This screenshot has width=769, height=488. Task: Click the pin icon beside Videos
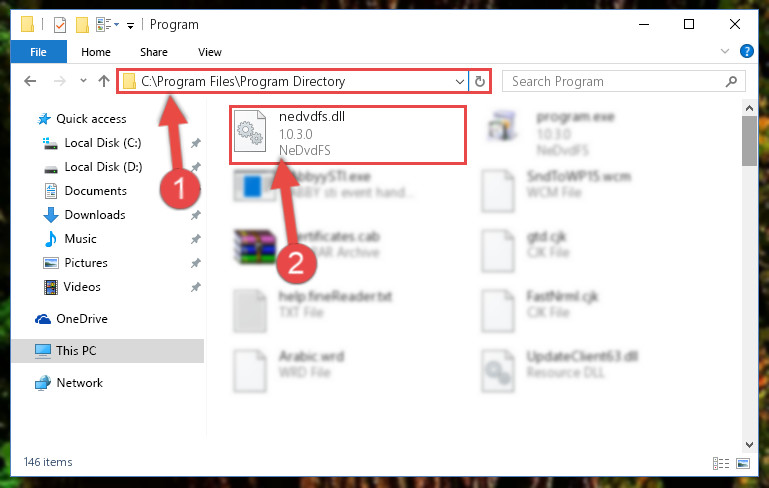196,287
